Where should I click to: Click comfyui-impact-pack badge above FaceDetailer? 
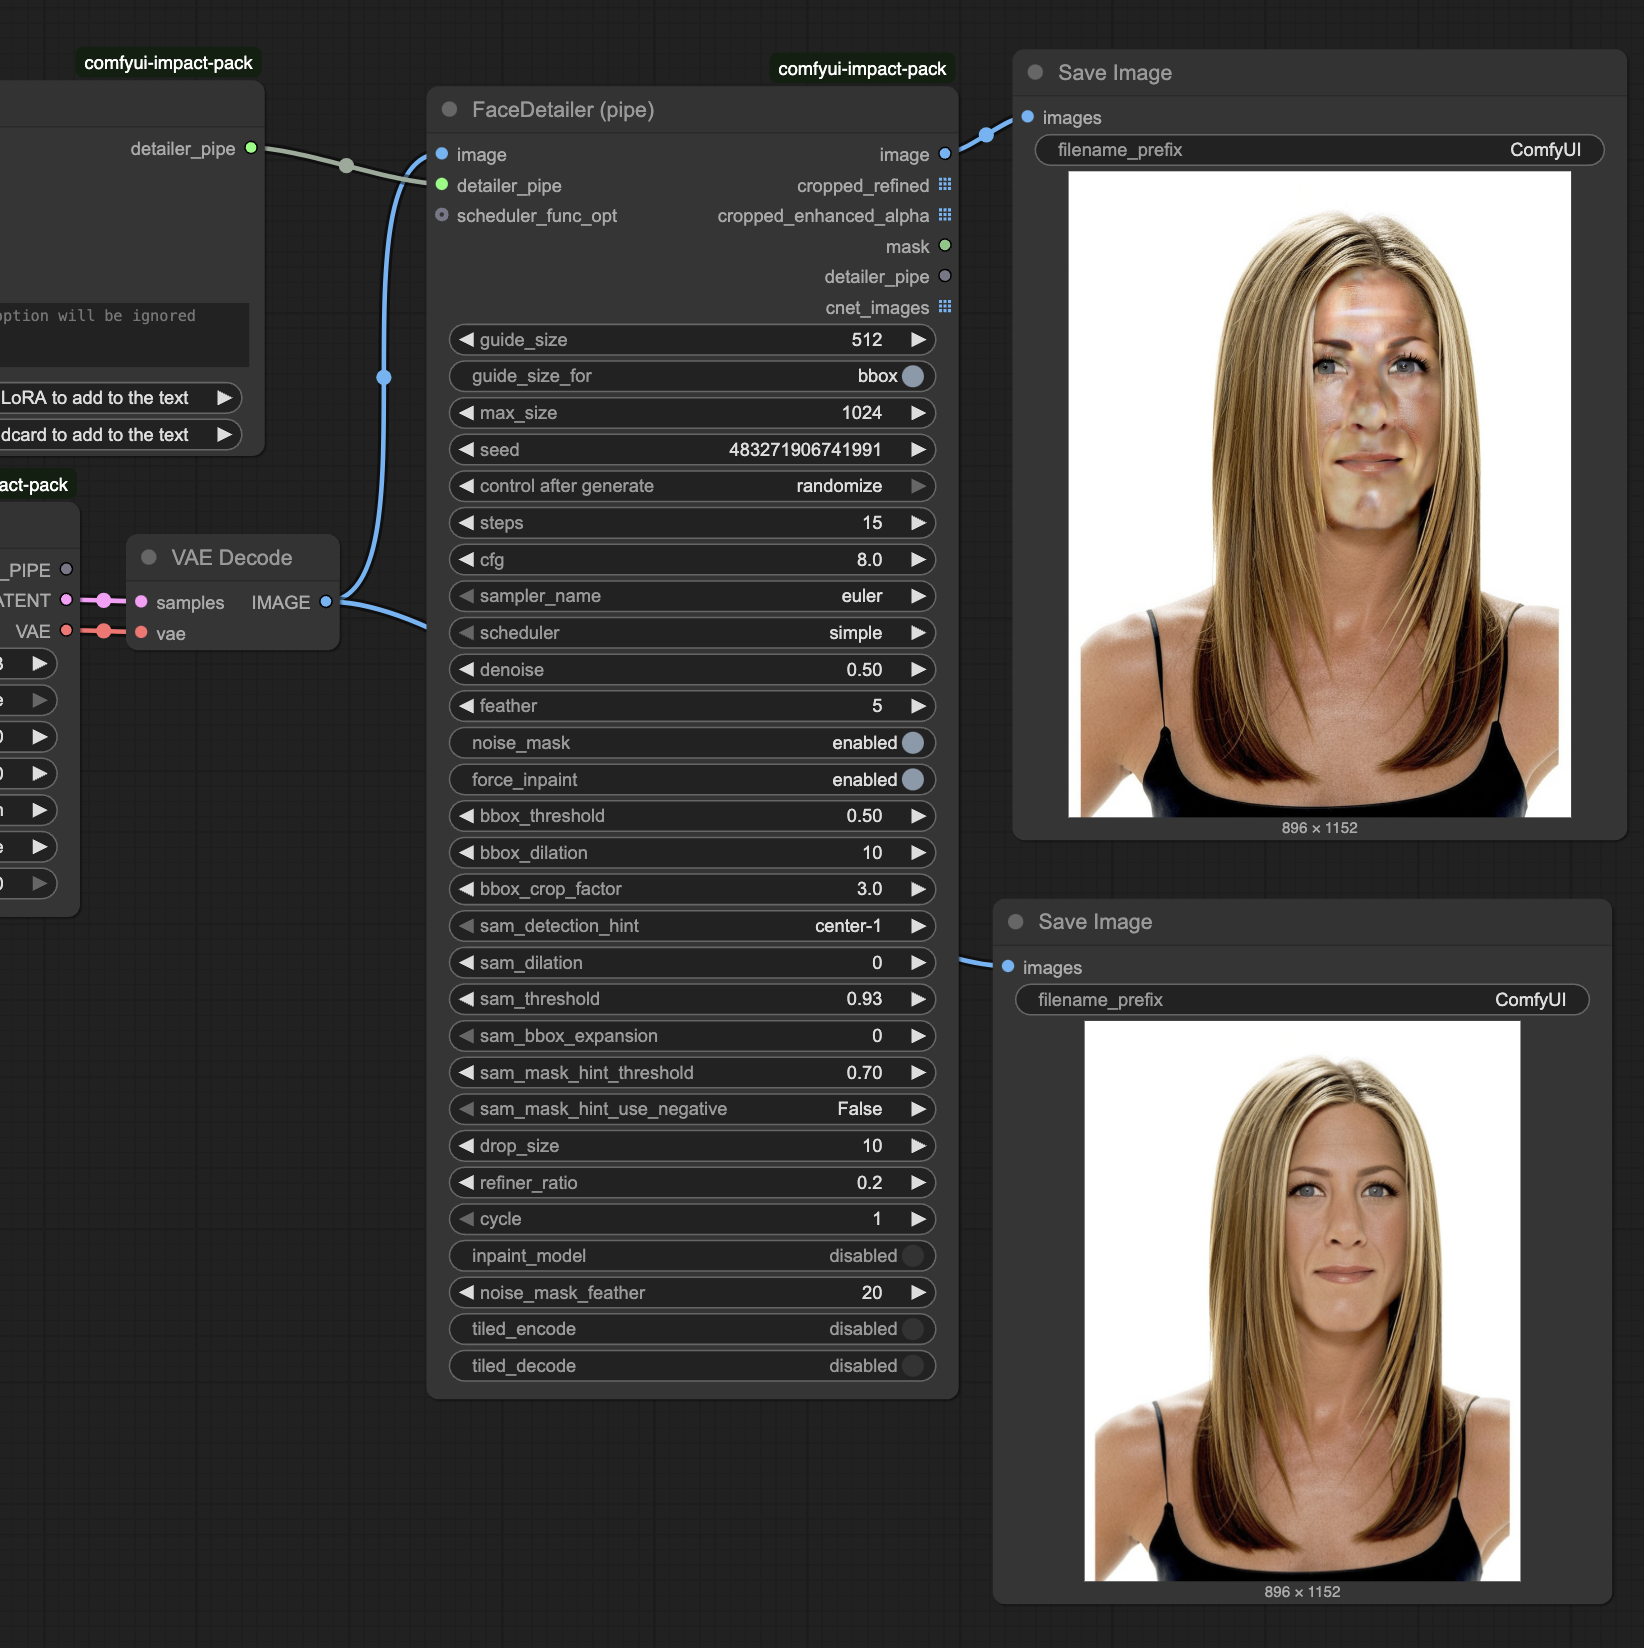[x=862, y=68]
